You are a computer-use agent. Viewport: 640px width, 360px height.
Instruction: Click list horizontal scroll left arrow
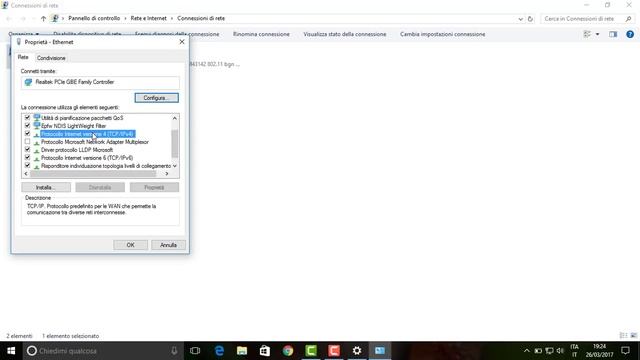tap(26, 174)
